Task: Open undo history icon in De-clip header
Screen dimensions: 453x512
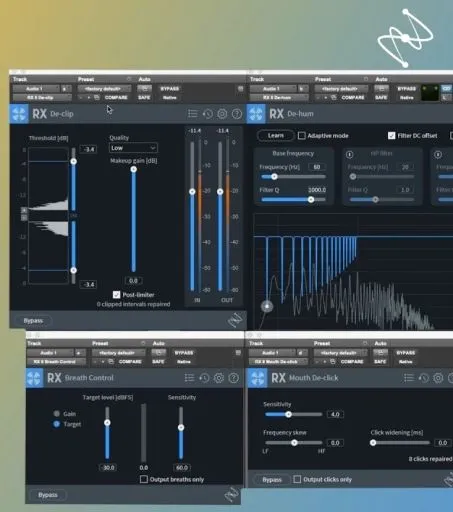Action: 208,114
